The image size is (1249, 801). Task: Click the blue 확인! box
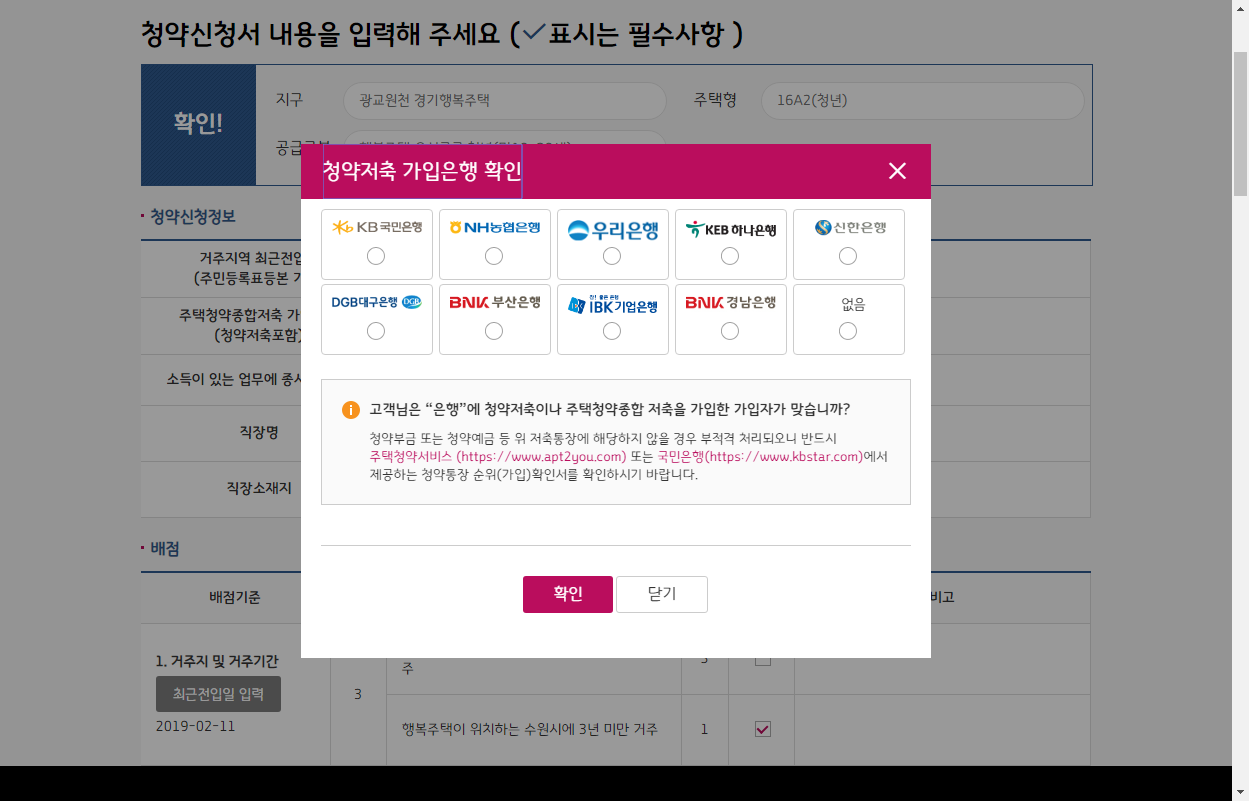[198, 124]
